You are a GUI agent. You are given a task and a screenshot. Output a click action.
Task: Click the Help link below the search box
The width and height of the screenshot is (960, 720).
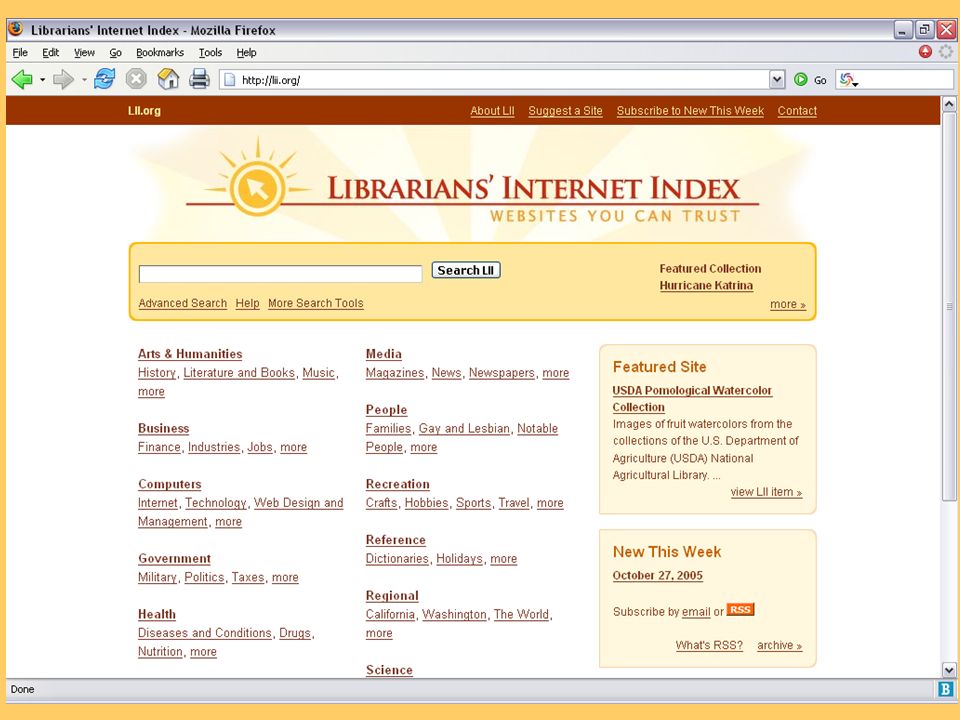click(247, 303)
